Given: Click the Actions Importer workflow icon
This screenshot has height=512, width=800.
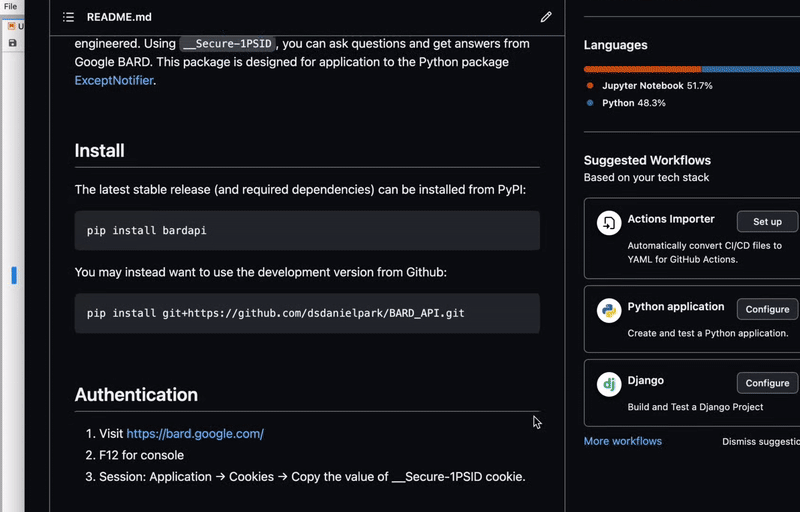Looking at the screenshot, I should point(609,223).
